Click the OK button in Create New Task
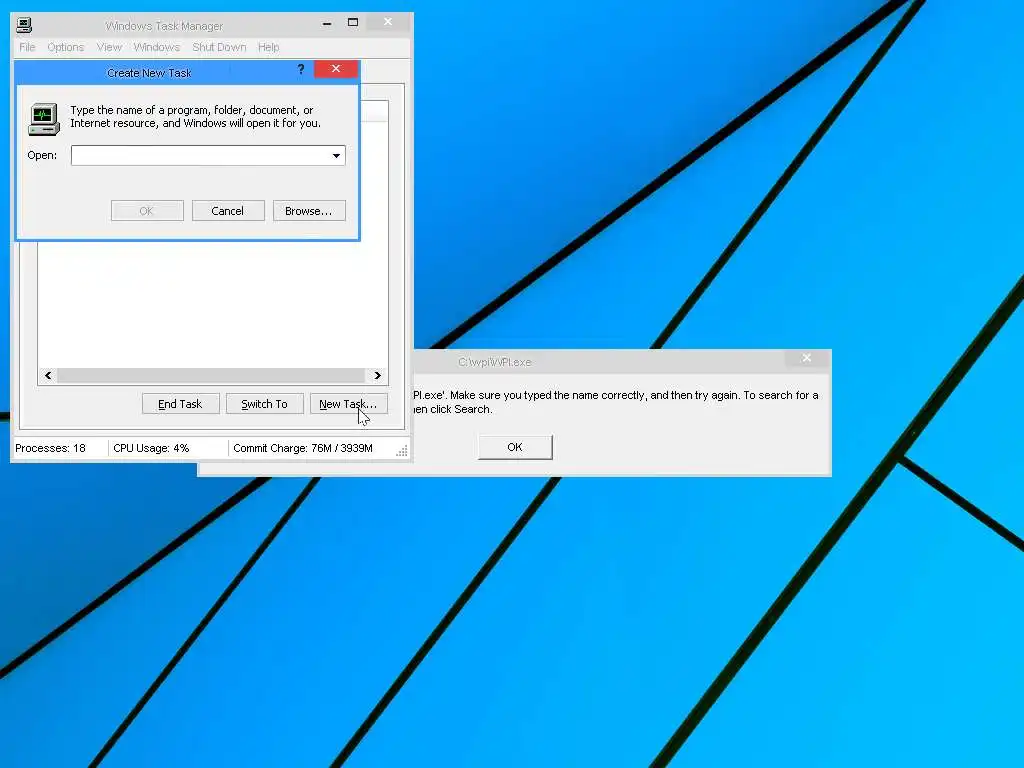The width and height of the screenshot is (1024, 768). point(147,211)
